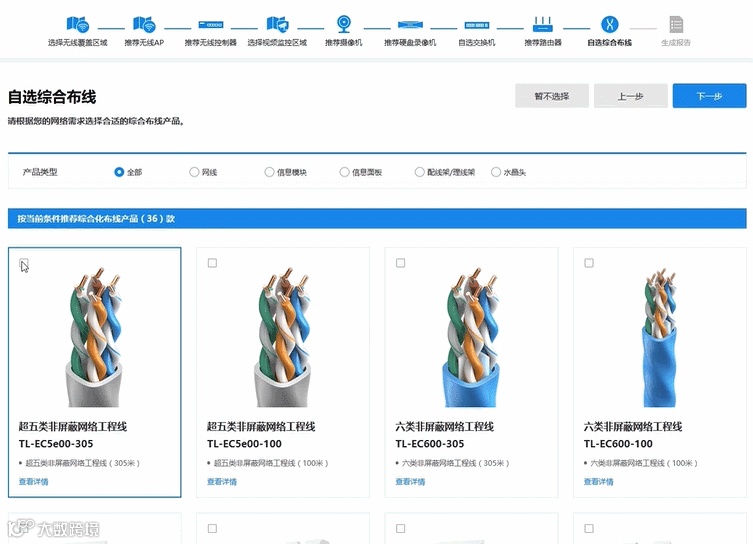This screenshot has height=544, width=753.
Task: Choose the 水晶头 radio option
Action: tap(496, 172)
